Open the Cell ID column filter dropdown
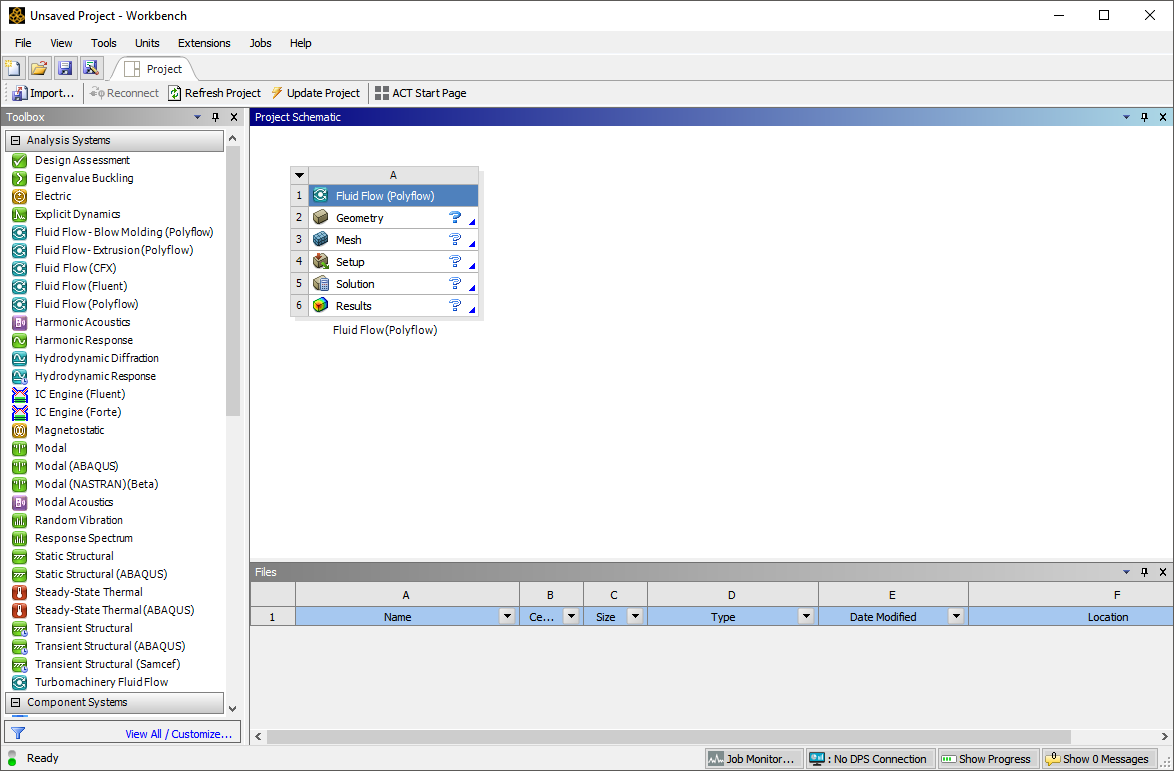The height and width of the screenshot is (771, 1174). click(571, 617)
